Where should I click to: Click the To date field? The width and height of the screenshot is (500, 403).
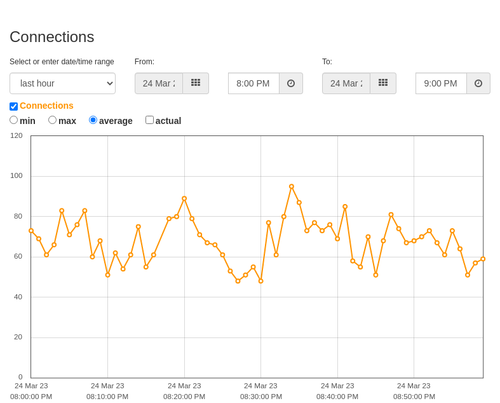(346, 83)
